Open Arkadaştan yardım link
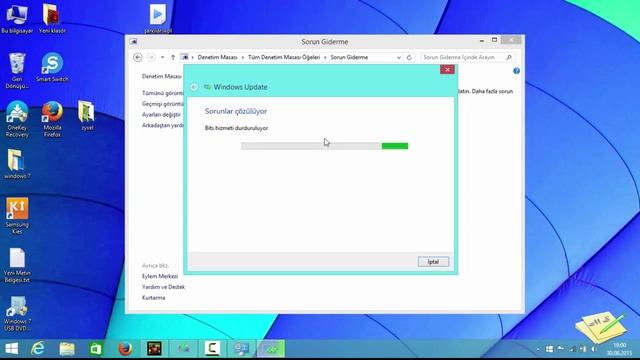Viewport: 640px width, 360px height. tap(163, 125)
